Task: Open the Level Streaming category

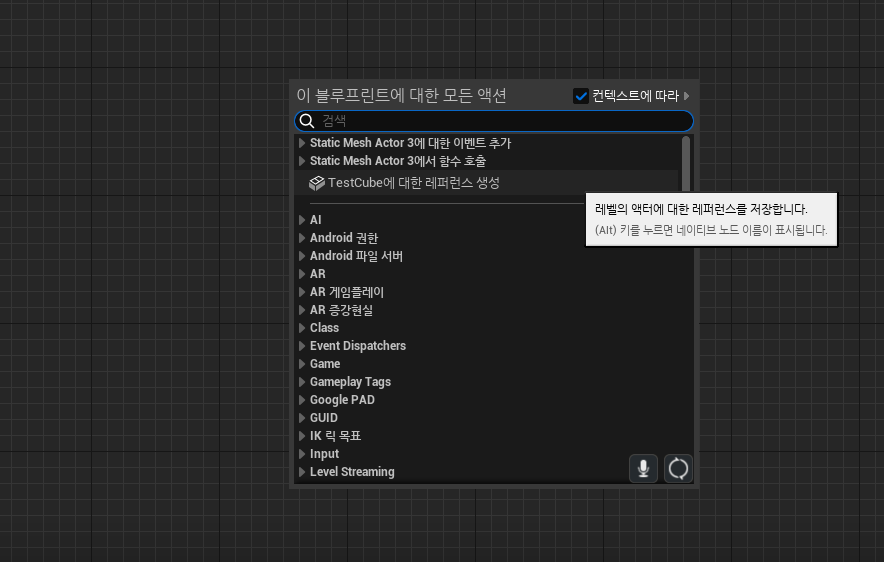Action: point(352,472)
